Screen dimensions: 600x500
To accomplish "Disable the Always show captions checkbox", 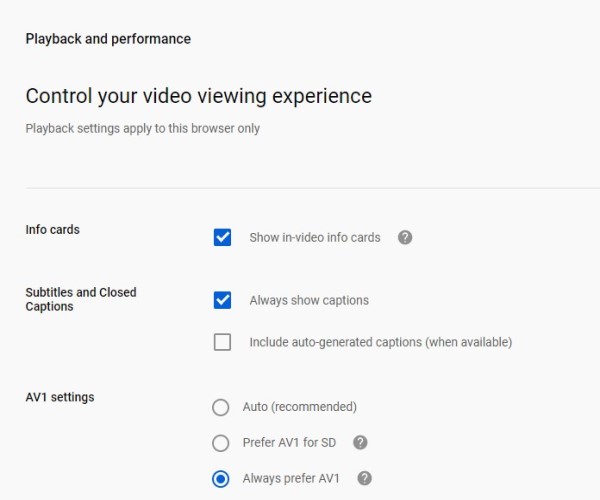I will (222, 300).
